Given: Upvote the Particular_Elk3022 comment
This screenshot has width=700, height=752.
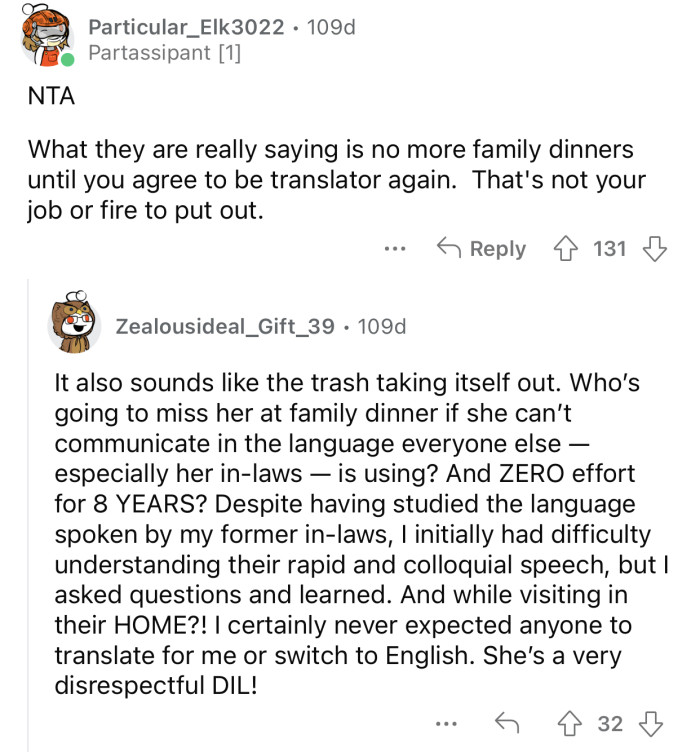Looking at the screenshot, I should (567, 249).
